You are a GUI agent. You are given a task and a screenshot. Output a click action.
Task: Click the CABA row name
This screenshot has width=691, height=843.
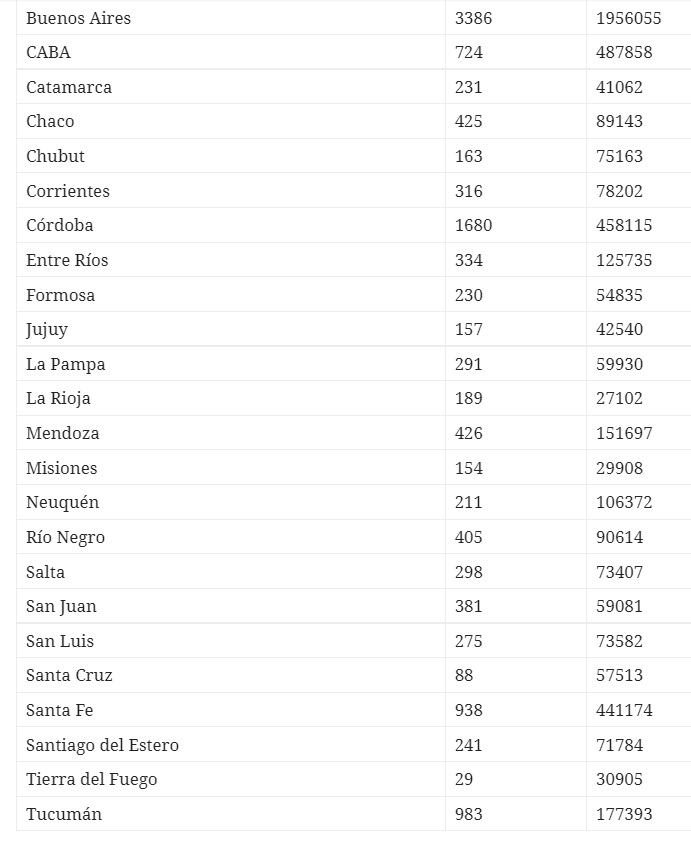tap(48, 52)
